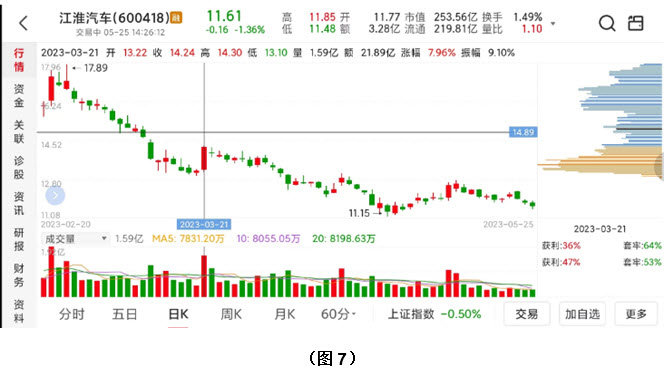
Task: Tap the back arrow icon
Action: [23, 23]
